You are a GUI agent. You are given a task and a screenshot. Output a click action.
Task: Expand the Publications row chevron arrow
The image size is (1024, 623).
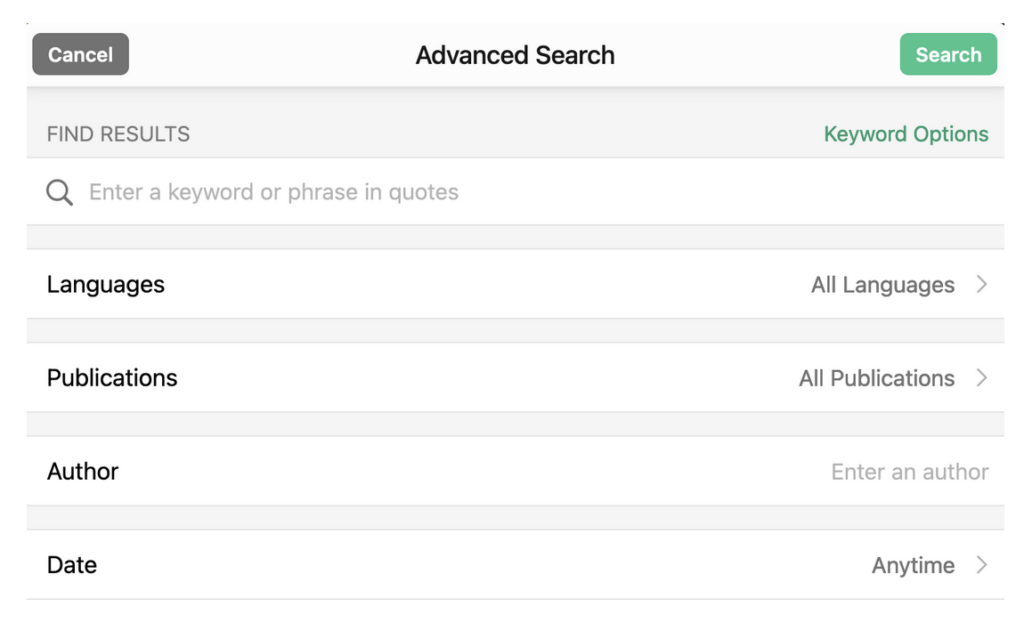click(982, 378)
